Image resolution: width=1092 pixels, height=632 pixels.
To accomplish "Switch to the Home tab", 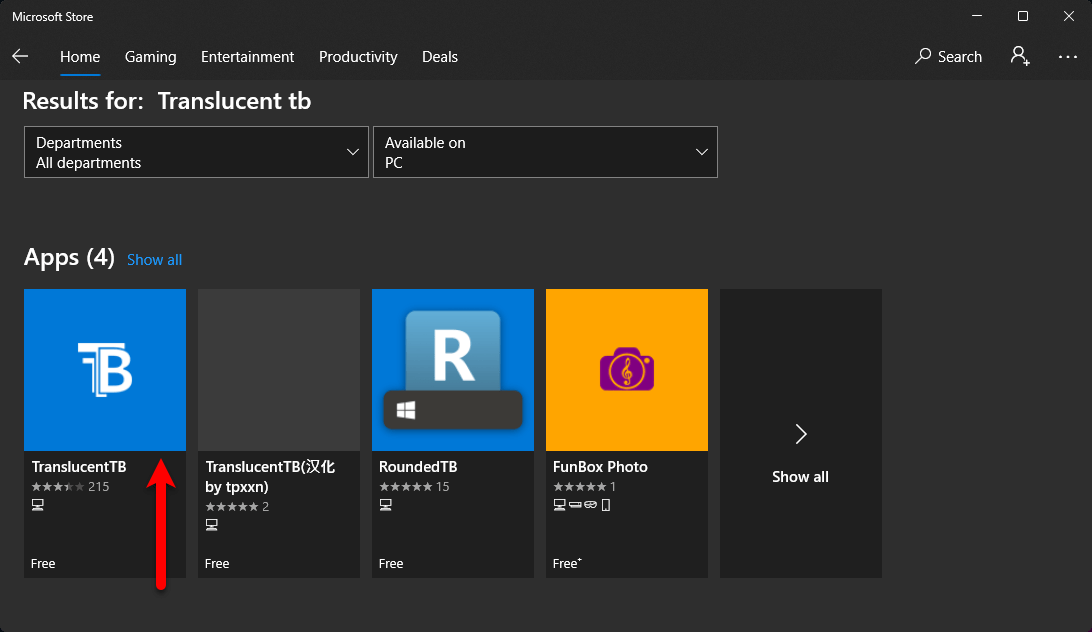I will [80, 57].
